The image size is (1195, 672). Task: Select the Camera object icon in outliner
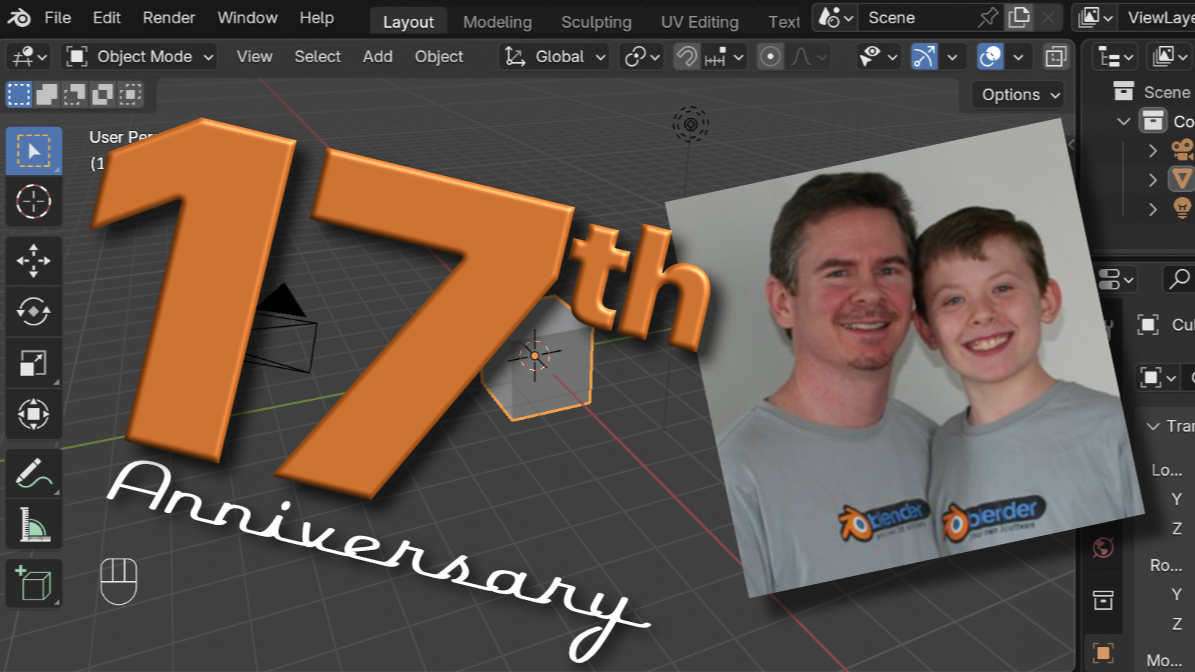coord(1182,150)
